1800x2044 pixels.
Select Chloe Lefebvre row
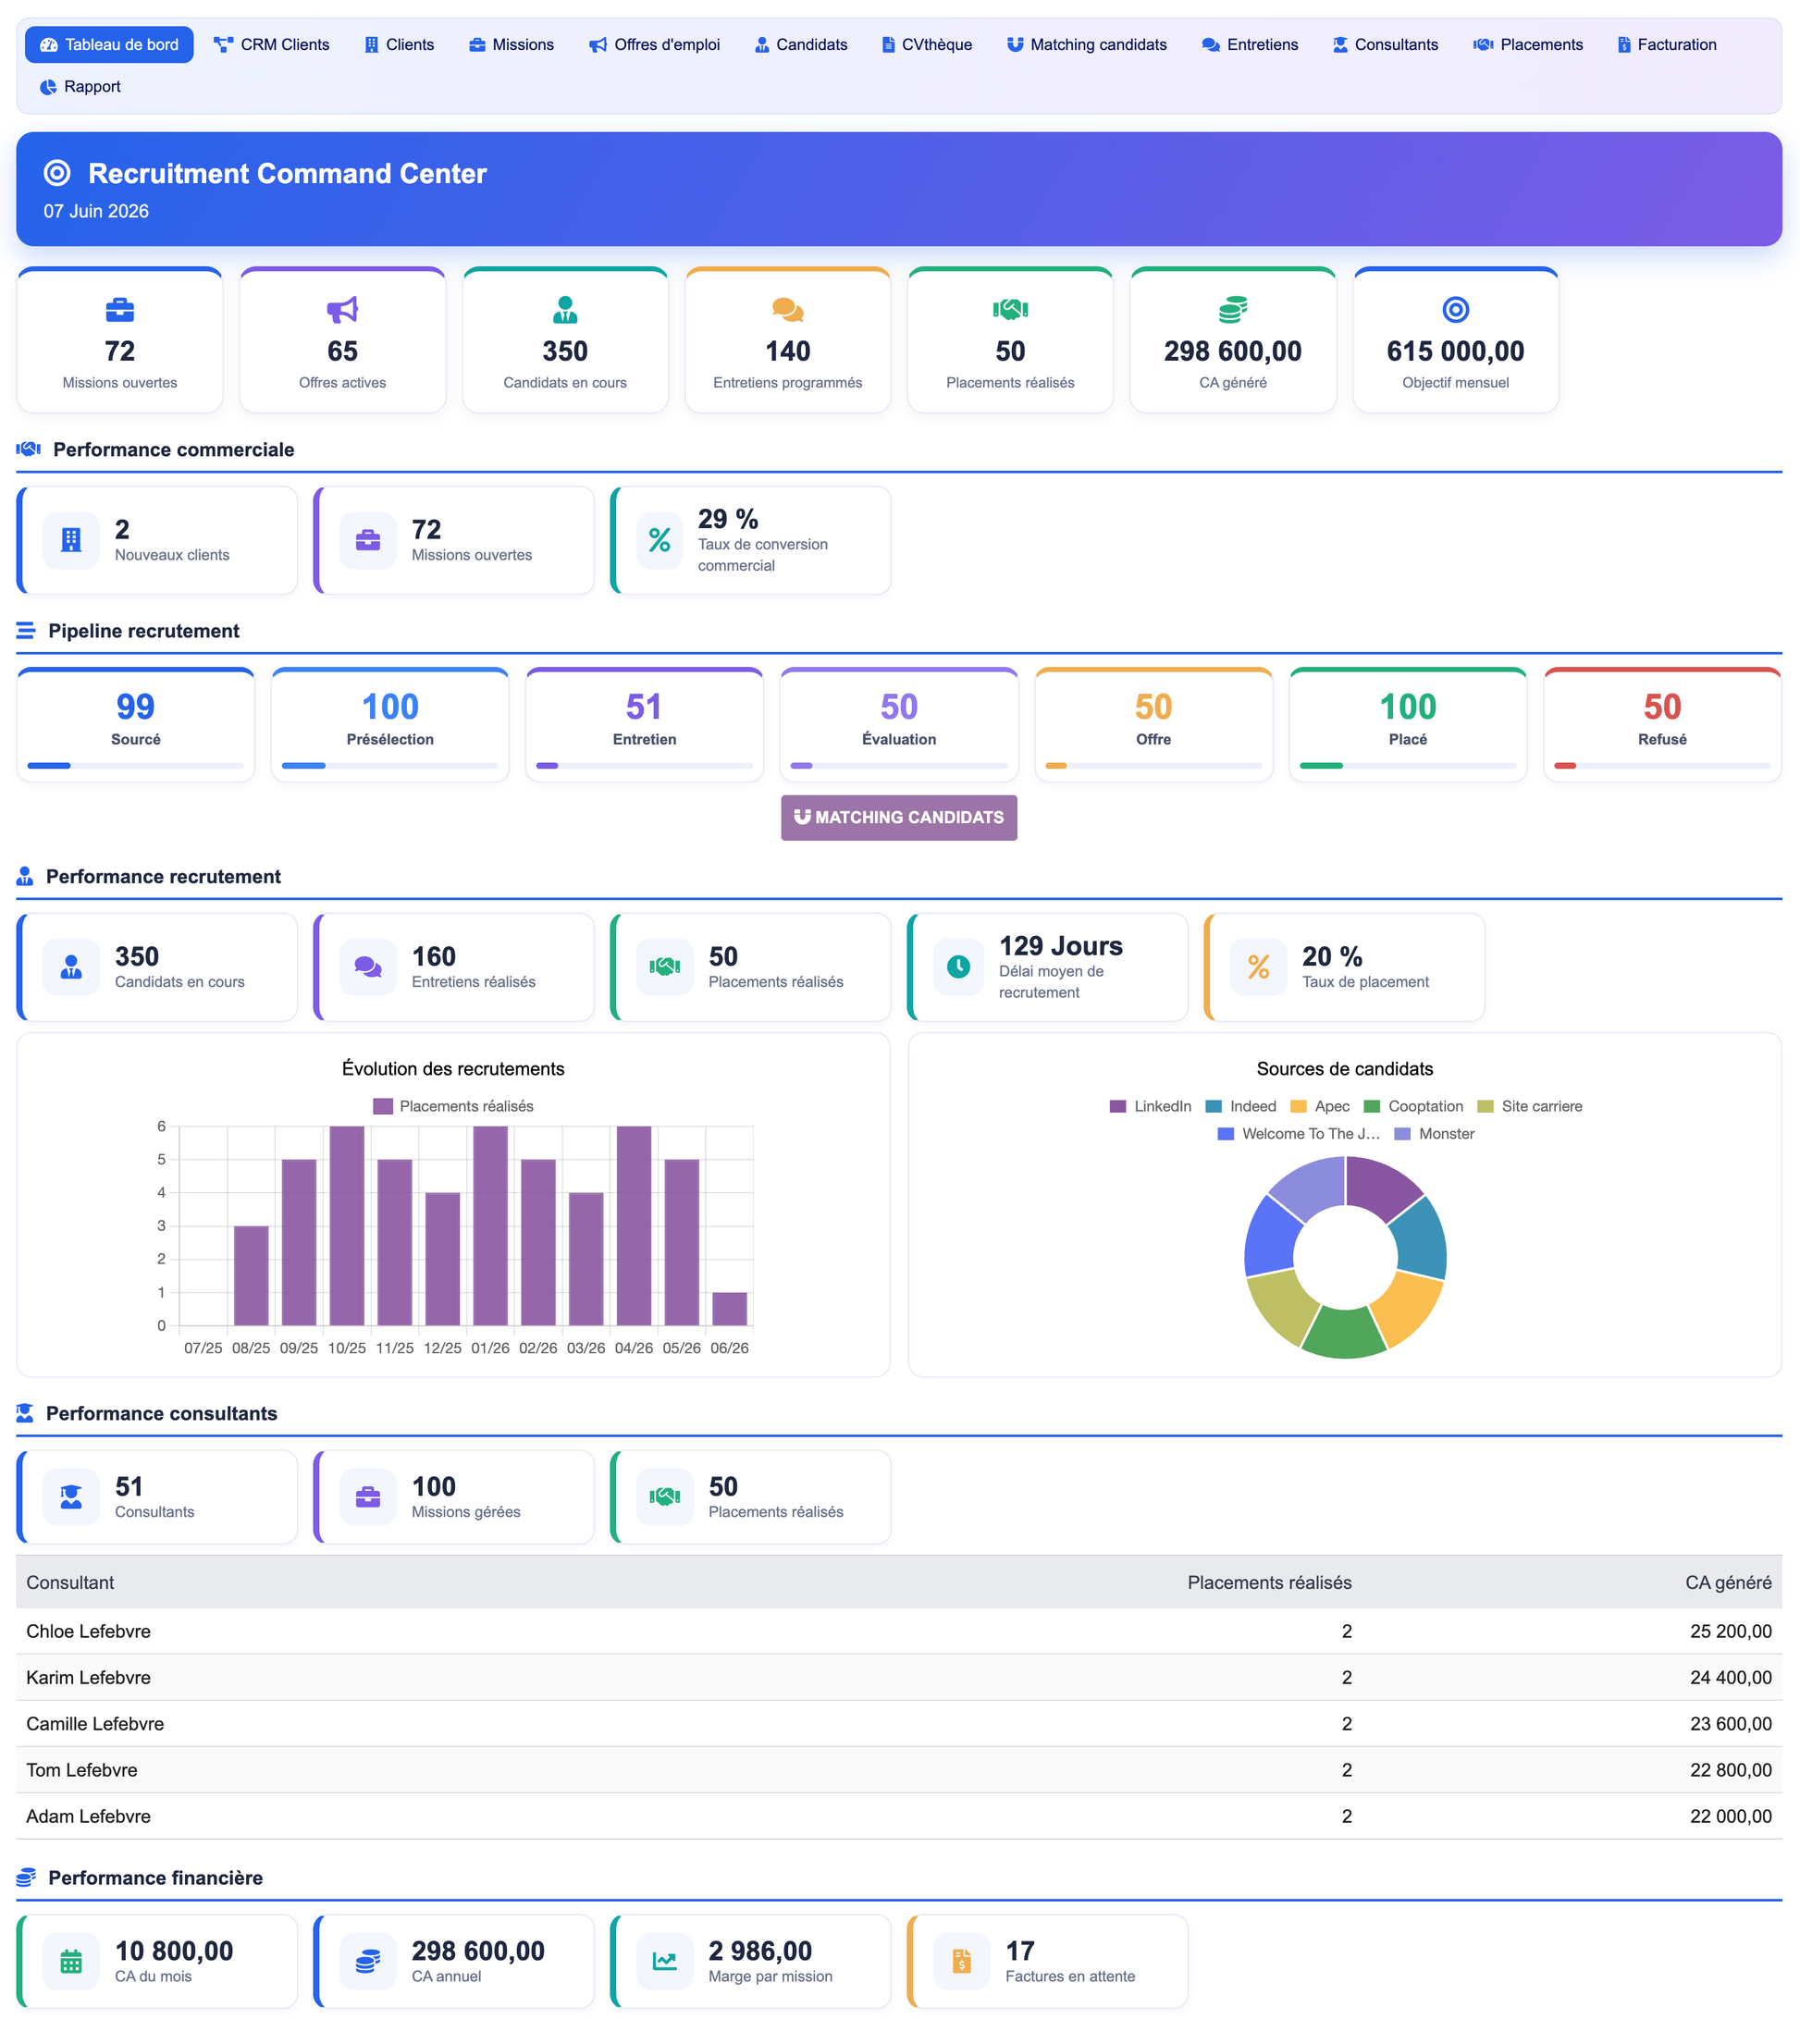coord(899,1631)
